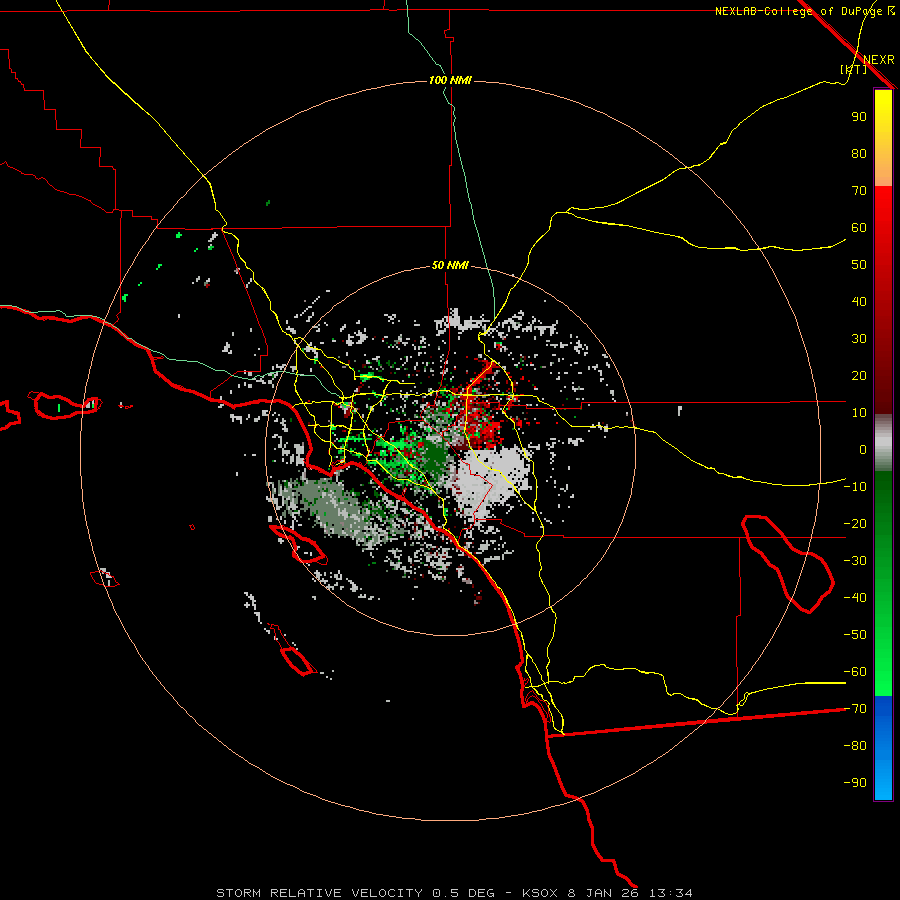Click the -70 value on color scale

coord(855,709)
